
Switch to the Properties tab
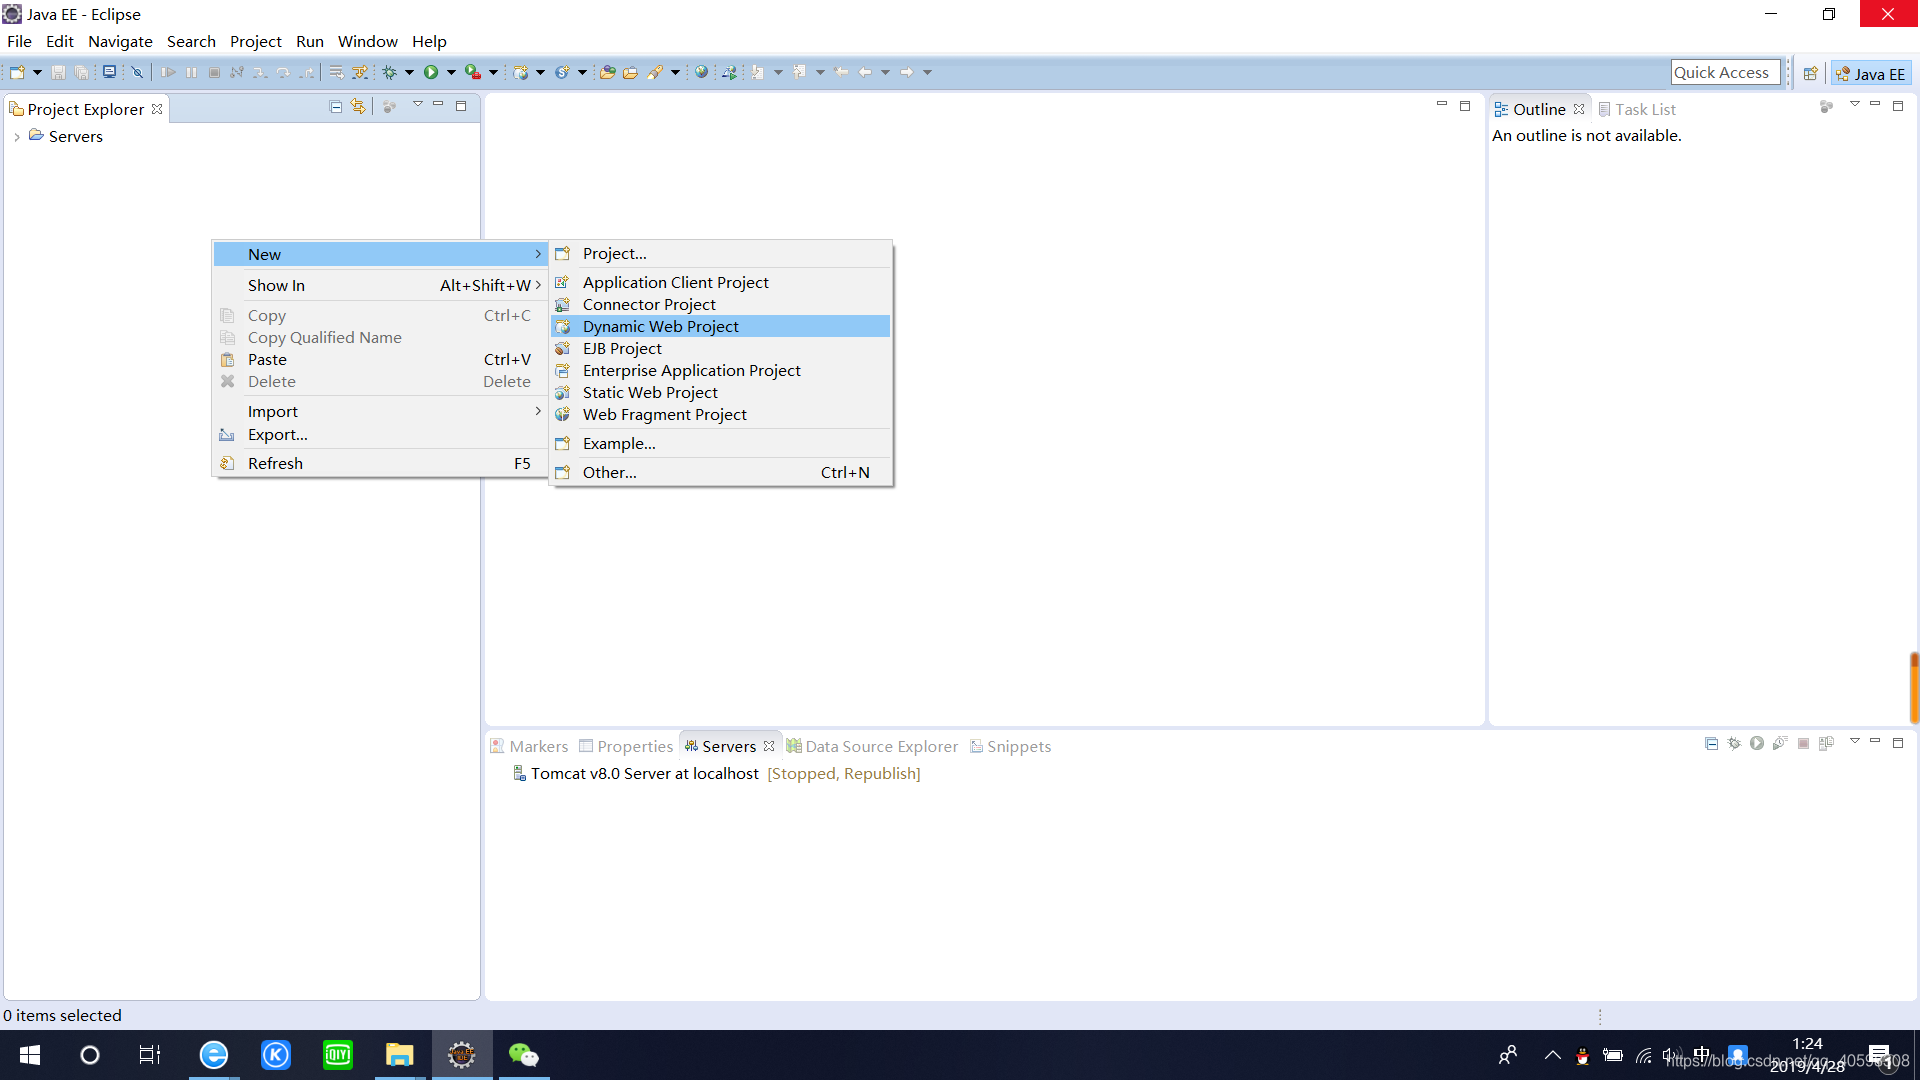[626, 746]
